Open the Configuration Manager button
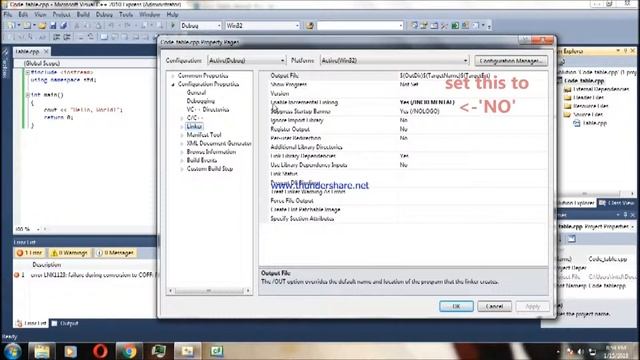The width and height of the screenshot is (640, 360). point(511,61)
